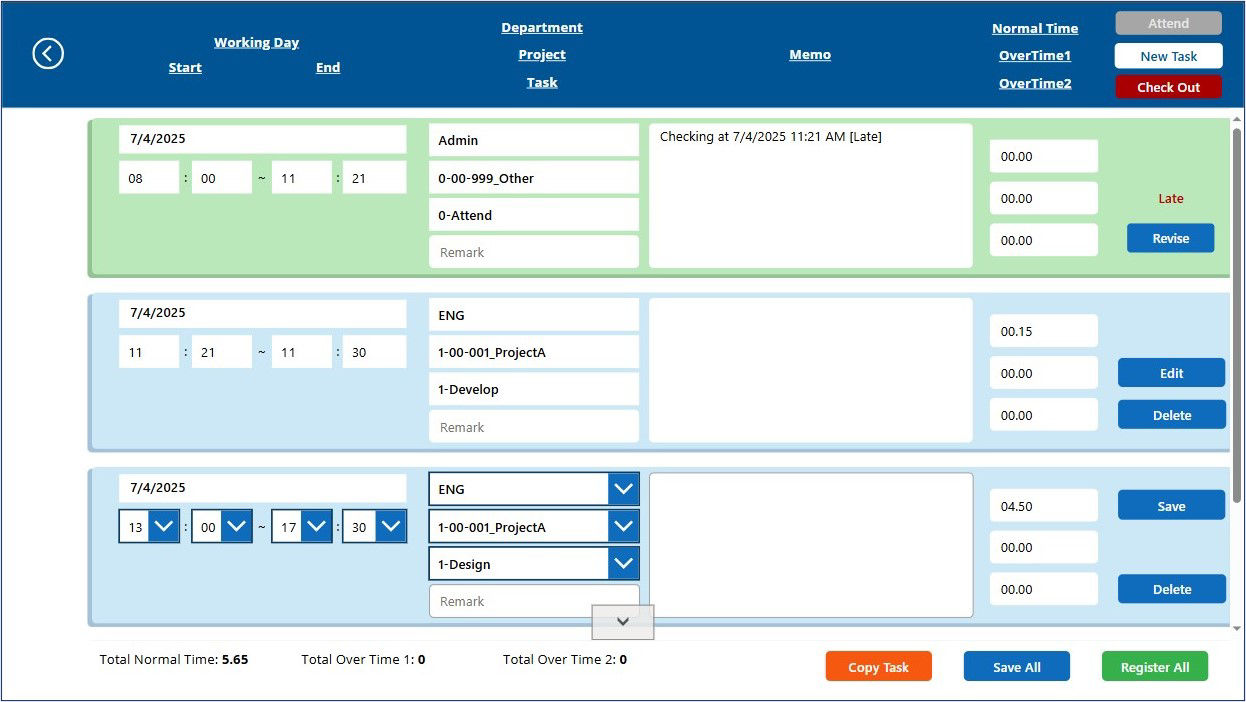This screenshot has width=1246, height=702.
Task: Click the Memo column header
Action: tap(810, 55)
